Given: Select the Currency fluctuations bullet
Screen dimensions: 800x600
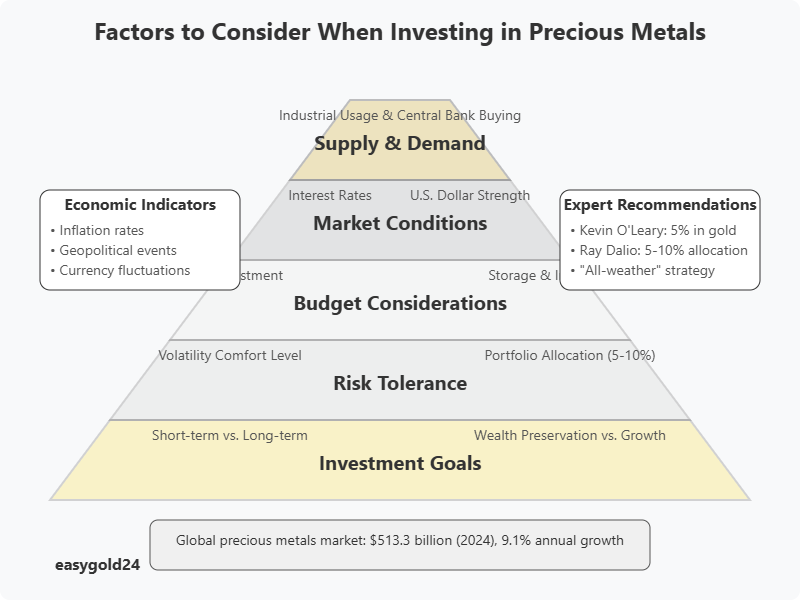Looking at the screenshot, I should tap(124, 271).
